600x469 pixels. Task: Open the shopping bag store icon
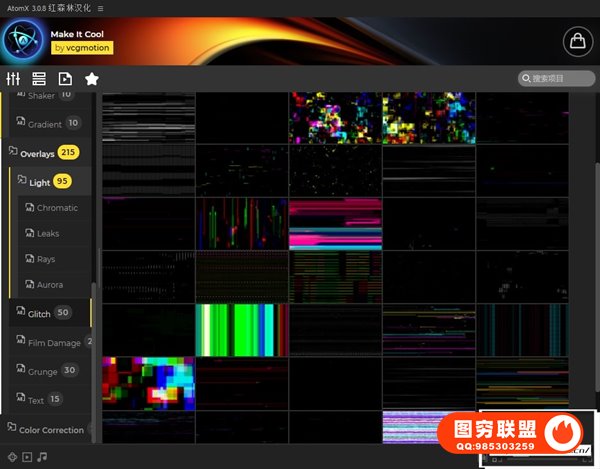pos(575,41)
